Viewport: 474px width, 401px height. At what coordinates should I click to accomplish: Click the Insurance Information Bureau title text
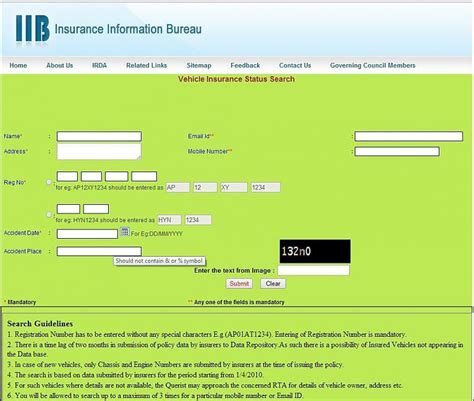coord(128,29)
